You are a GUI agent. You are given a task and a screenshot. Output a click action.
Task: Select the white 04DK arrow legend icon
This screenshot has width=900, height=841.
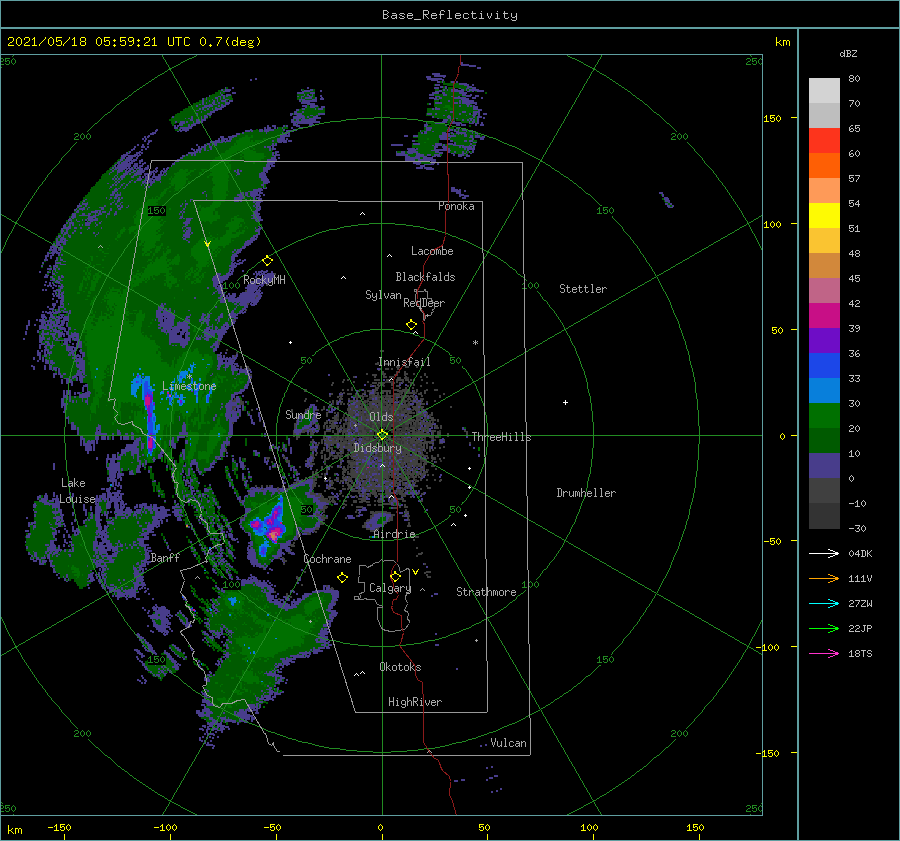tap(824, 553)
